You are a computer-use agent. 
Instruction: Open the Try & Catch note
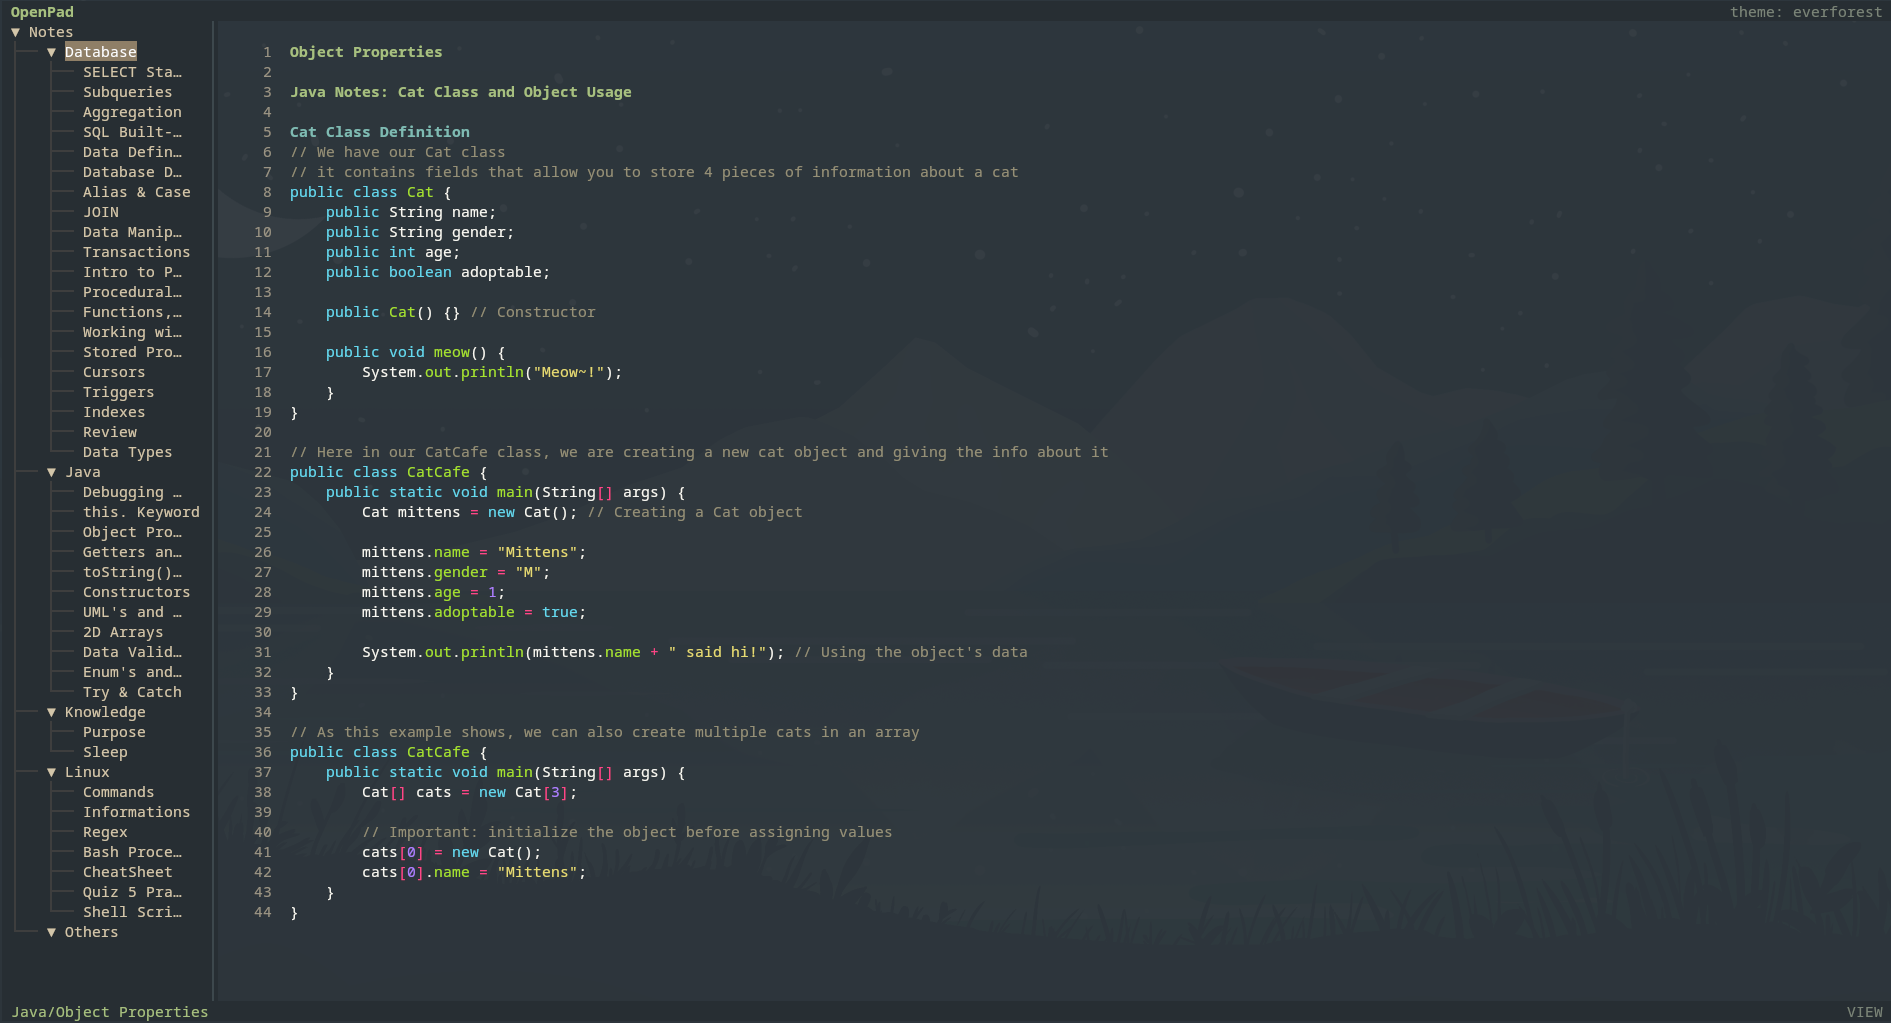pyautogui.click(x=132, y=692)
